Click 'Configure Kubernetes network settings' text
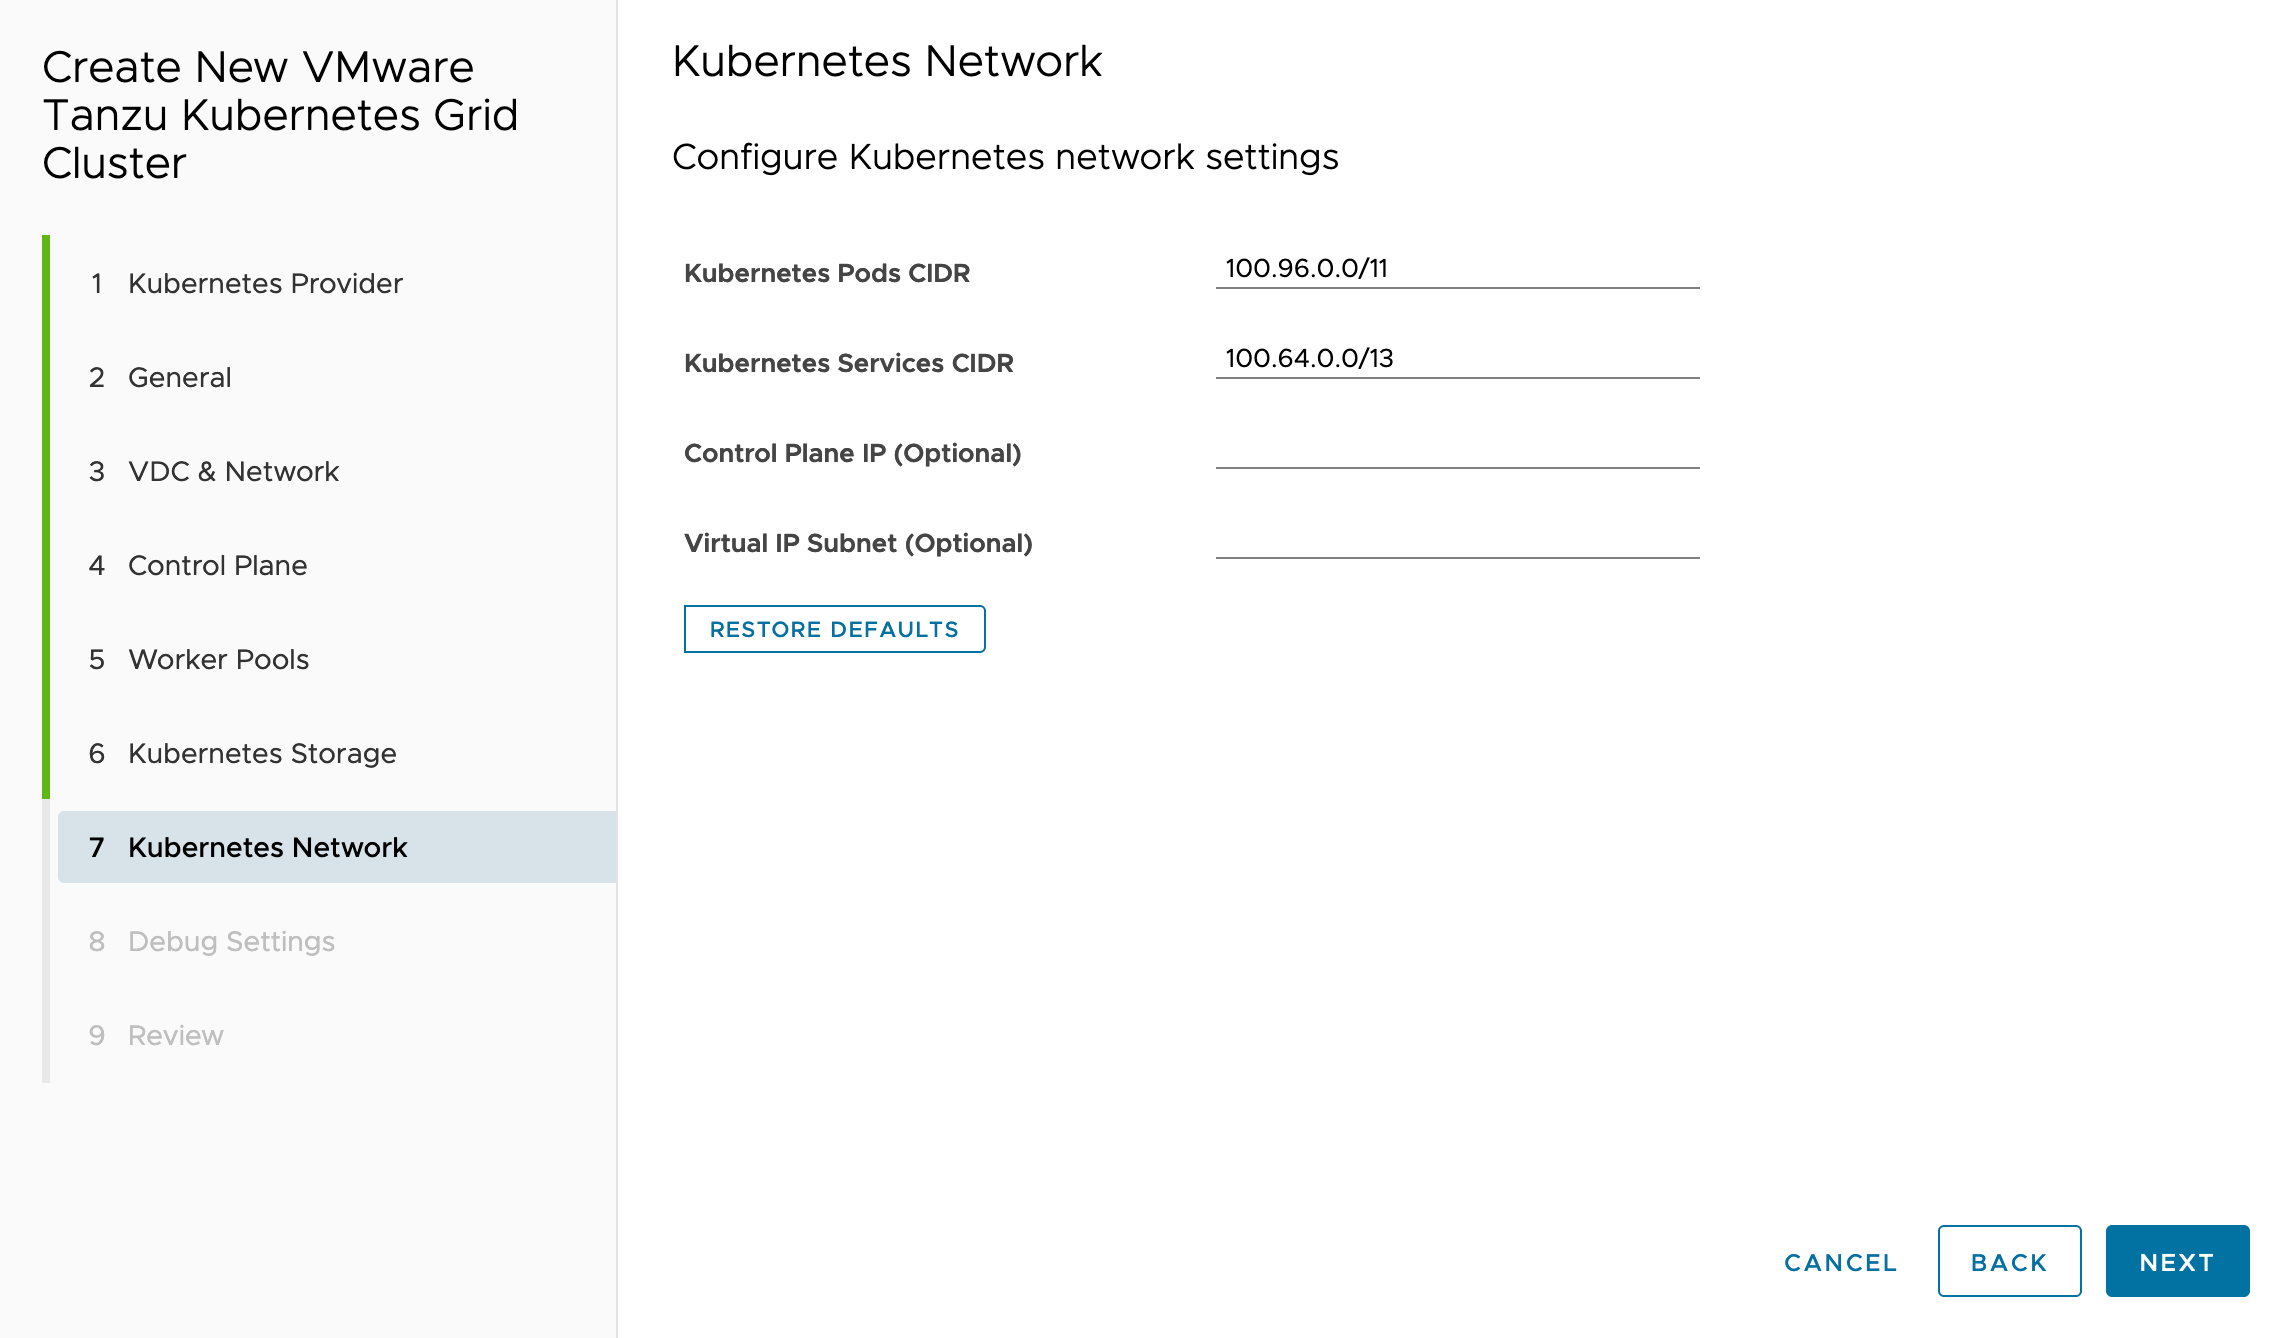 1005,157
